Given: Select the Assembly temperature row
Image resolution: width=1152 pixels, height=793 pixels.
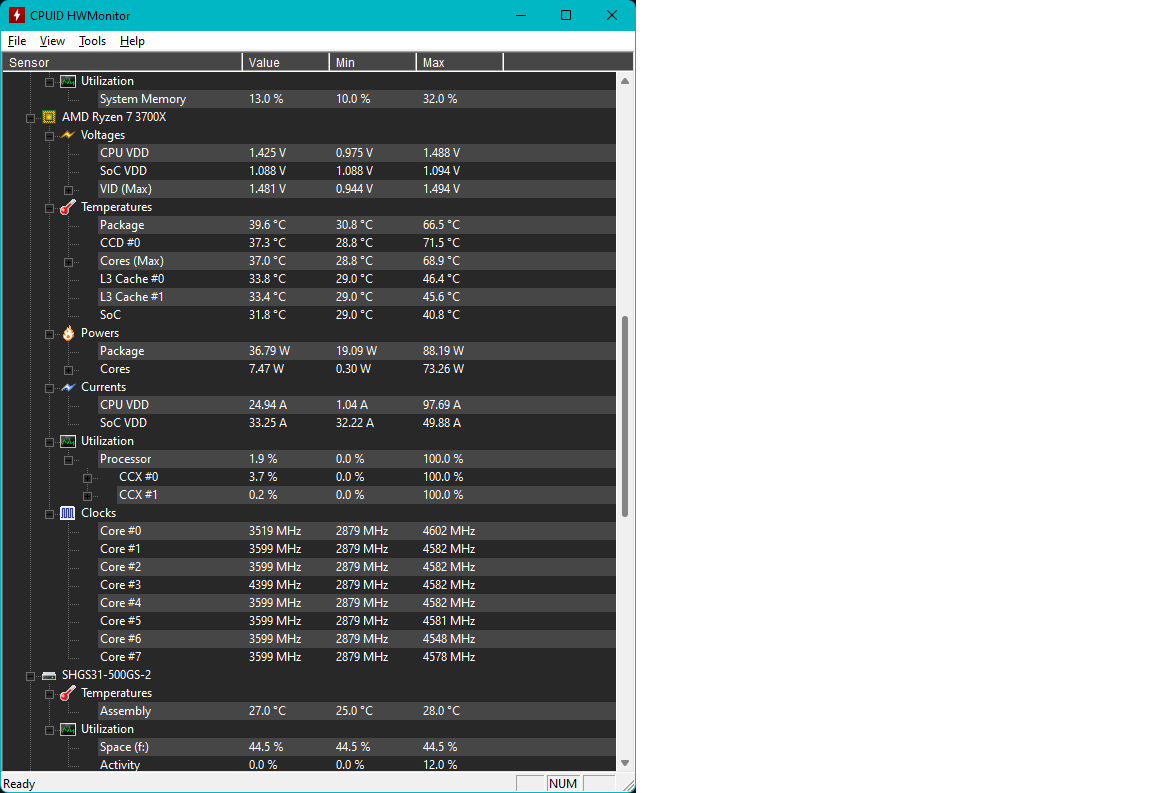Looking at the screenshot, I should (356, 711).
